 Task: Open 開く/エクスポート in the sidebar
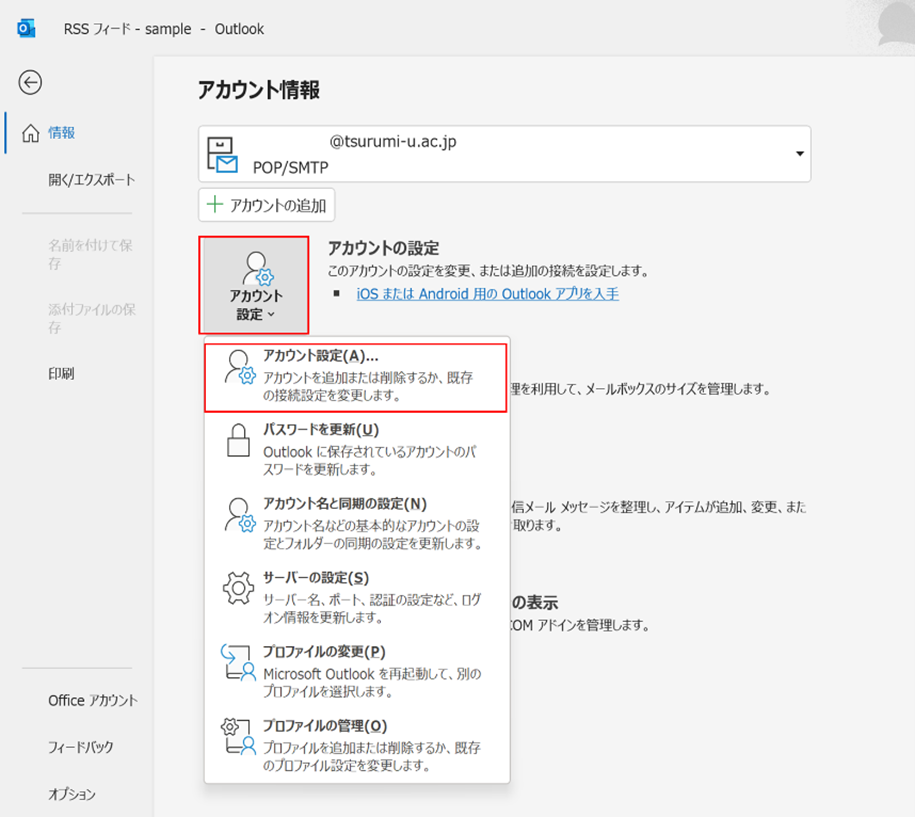tap(92, 180)
